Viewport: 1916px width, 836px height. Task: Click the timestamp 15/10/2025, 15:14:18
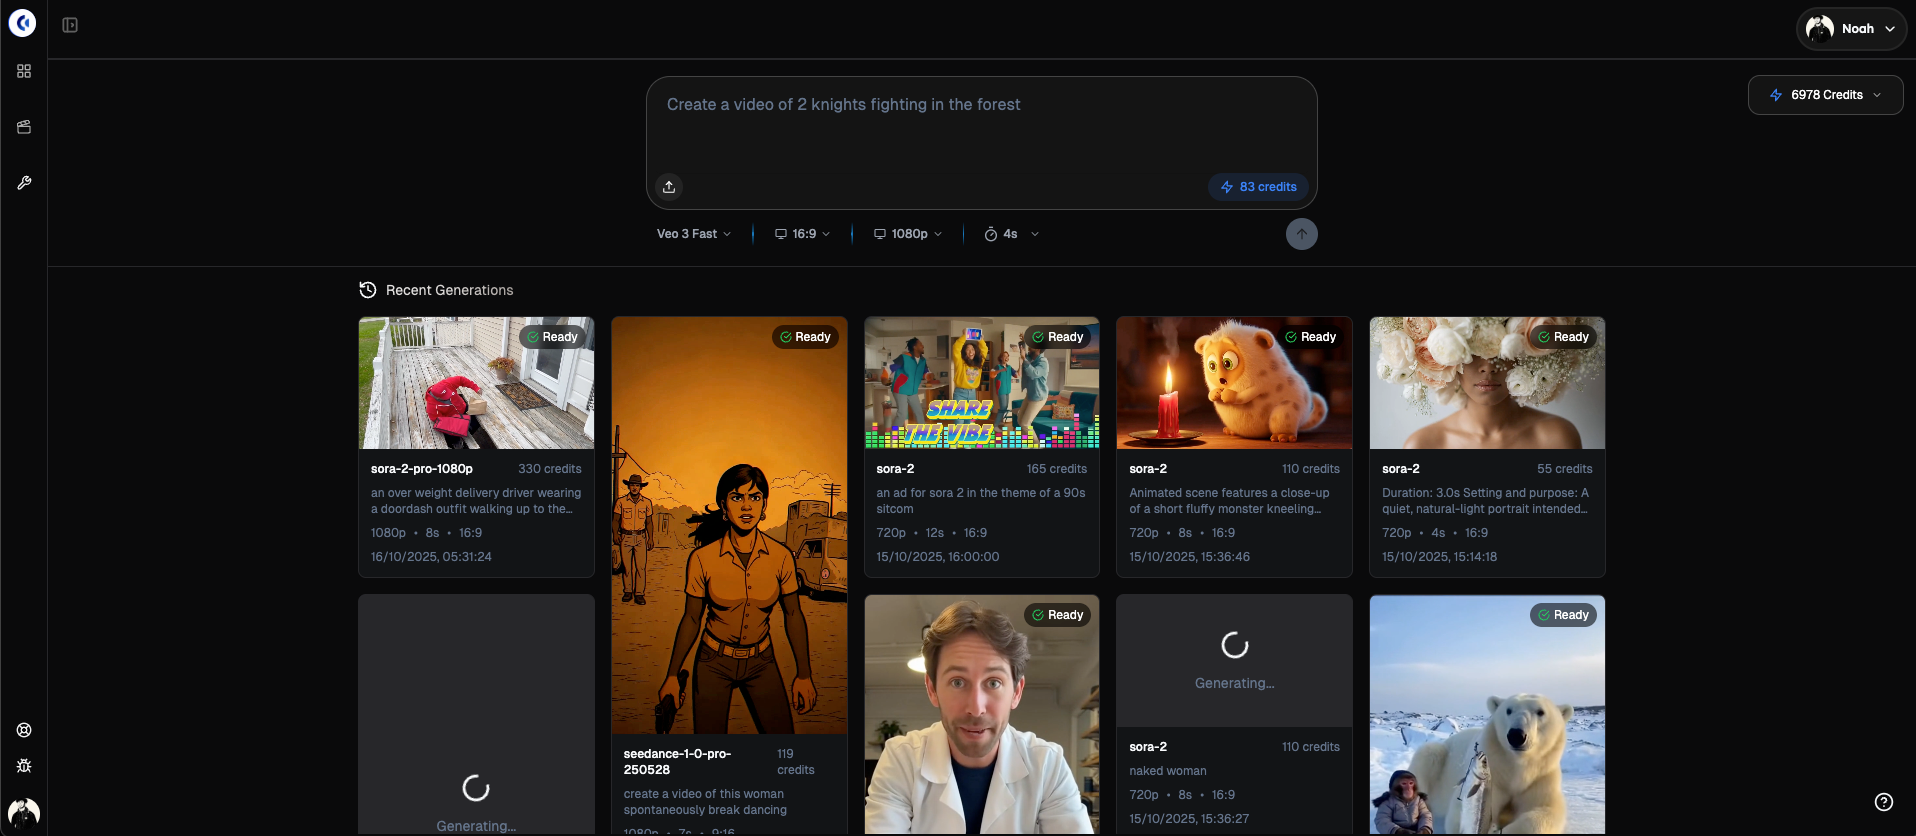point(1439,557)
